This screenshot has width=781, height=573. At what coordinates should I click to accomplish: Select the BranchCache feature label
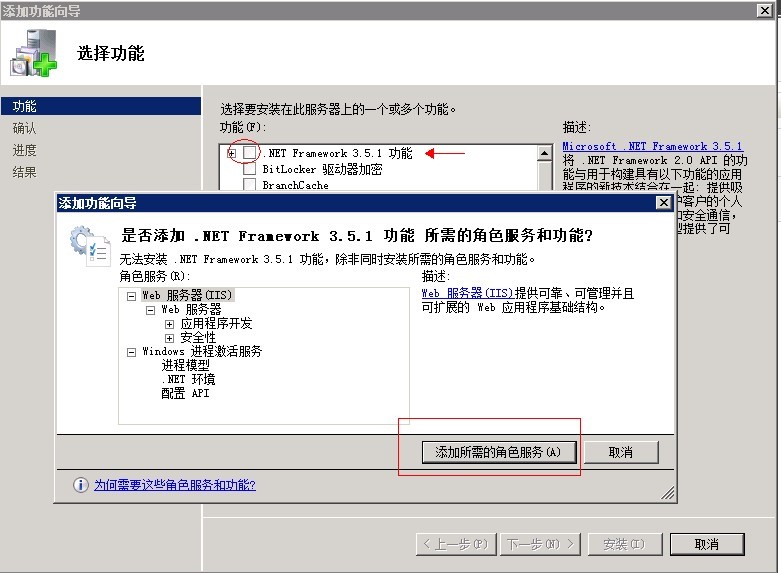coord(295,185)
